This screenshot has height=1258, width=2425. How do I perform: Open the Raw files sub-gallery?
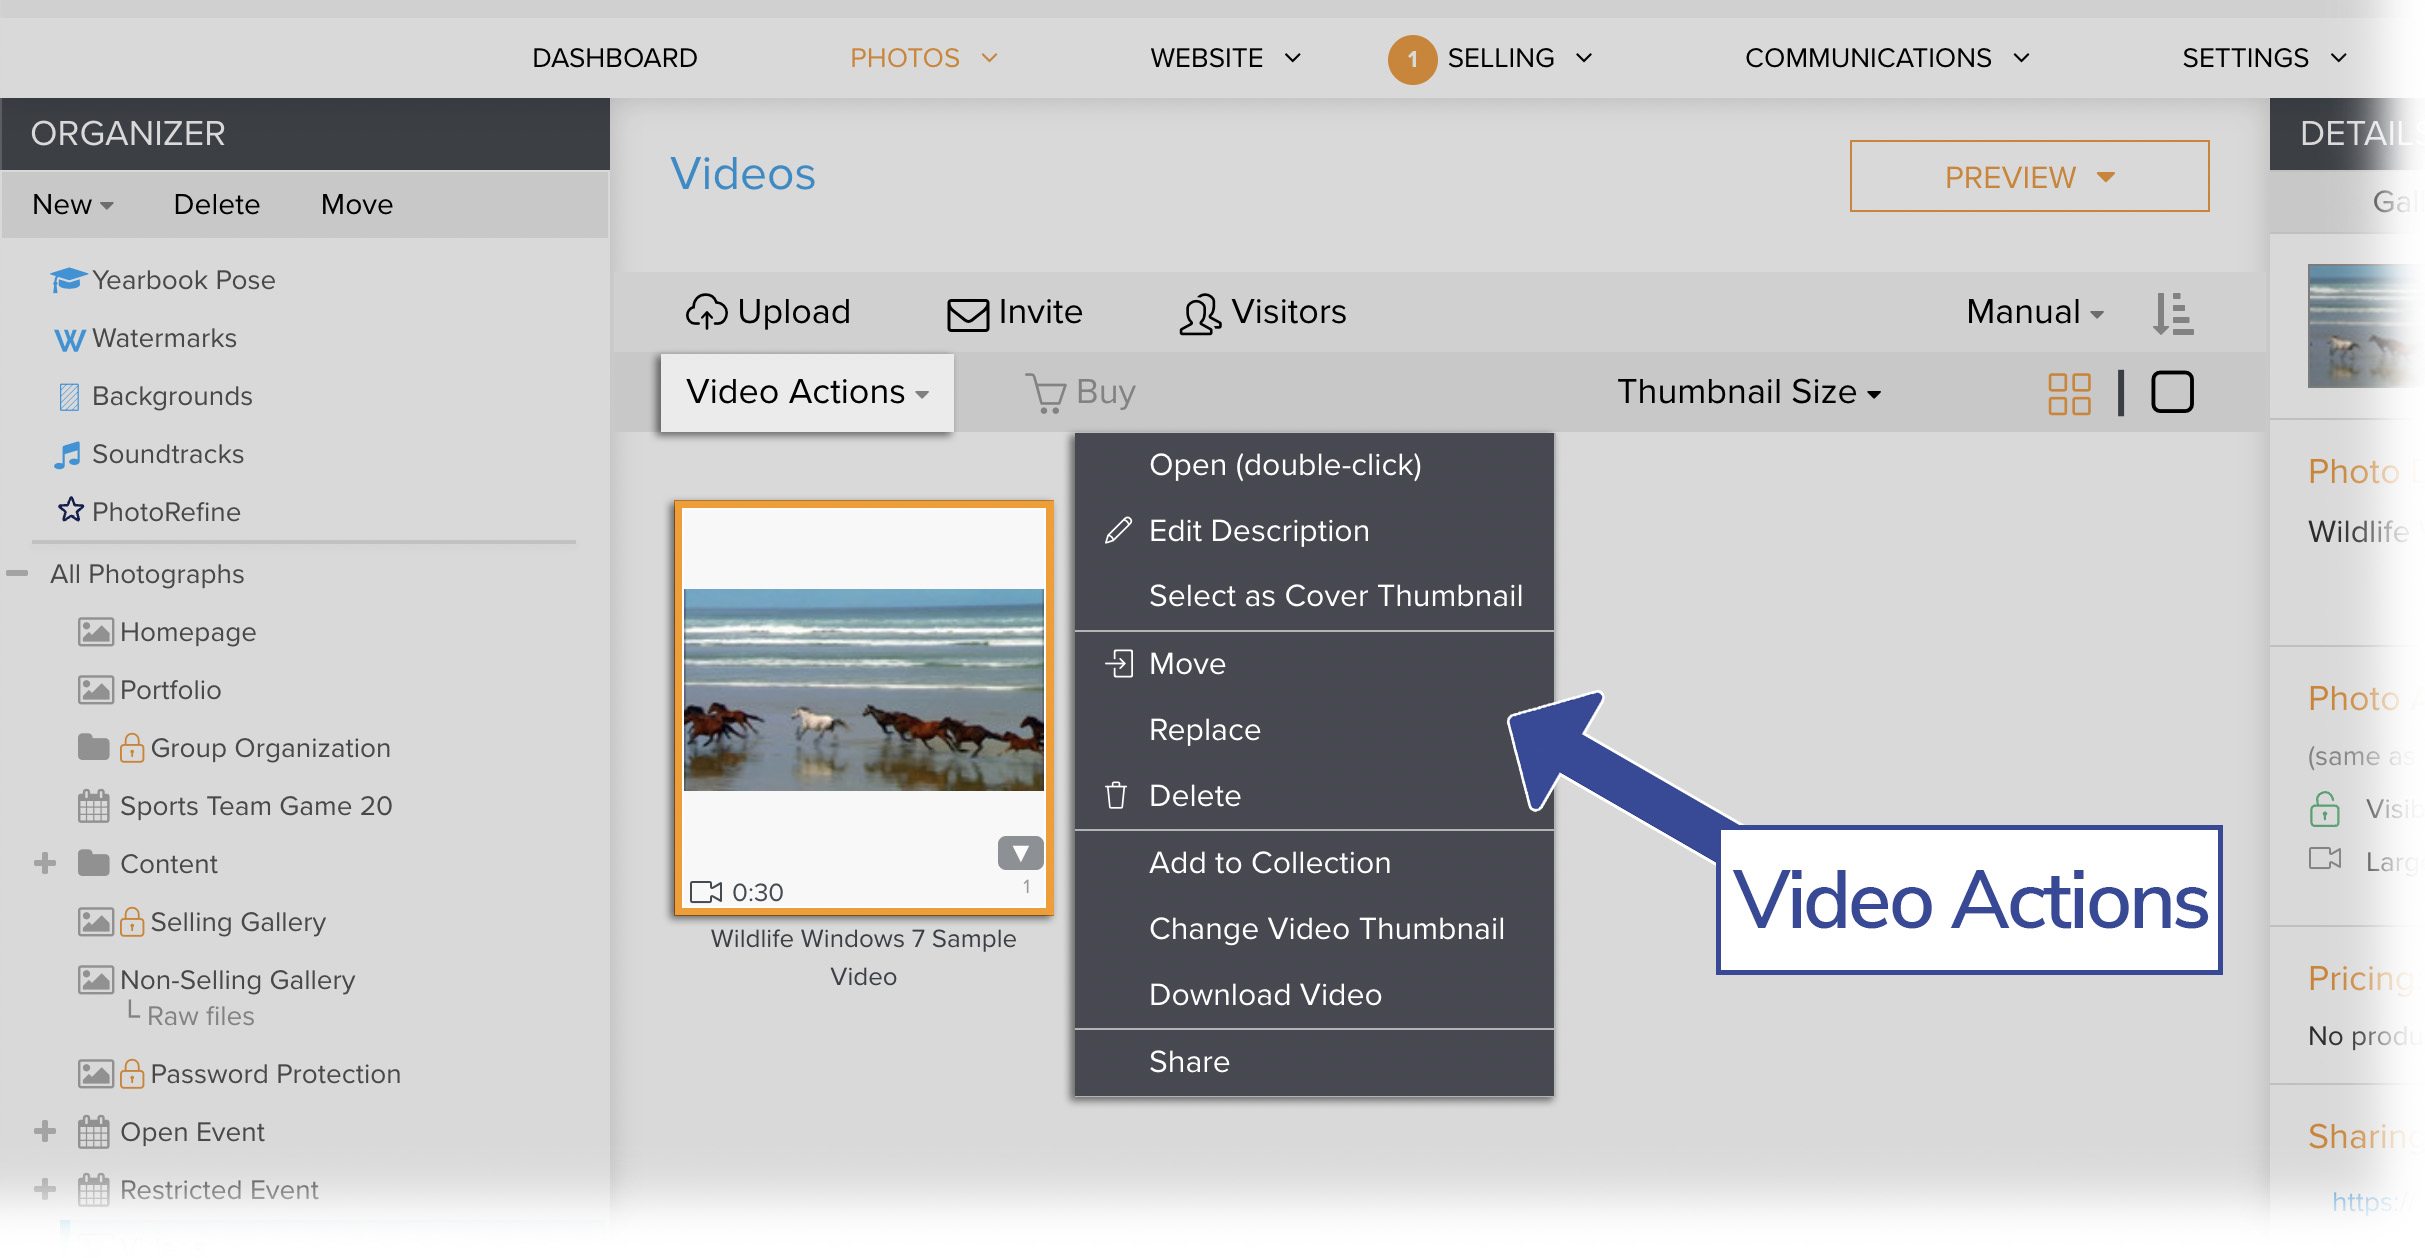(x=201, y=1016)
